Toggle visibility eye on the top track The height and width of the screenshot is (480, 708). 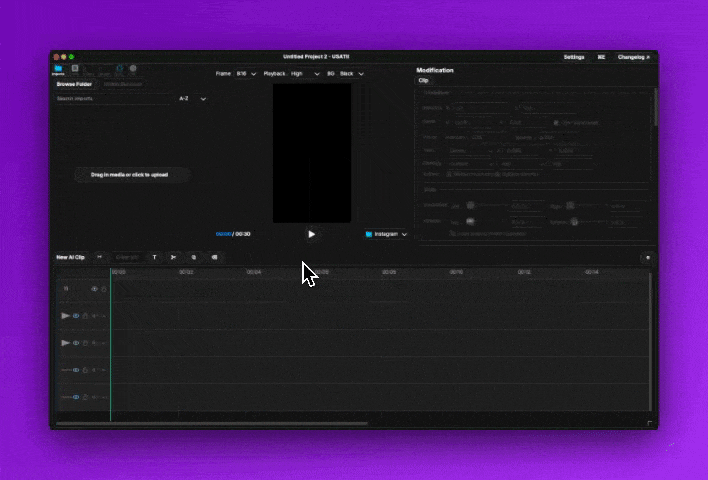[x=95, y=289]
